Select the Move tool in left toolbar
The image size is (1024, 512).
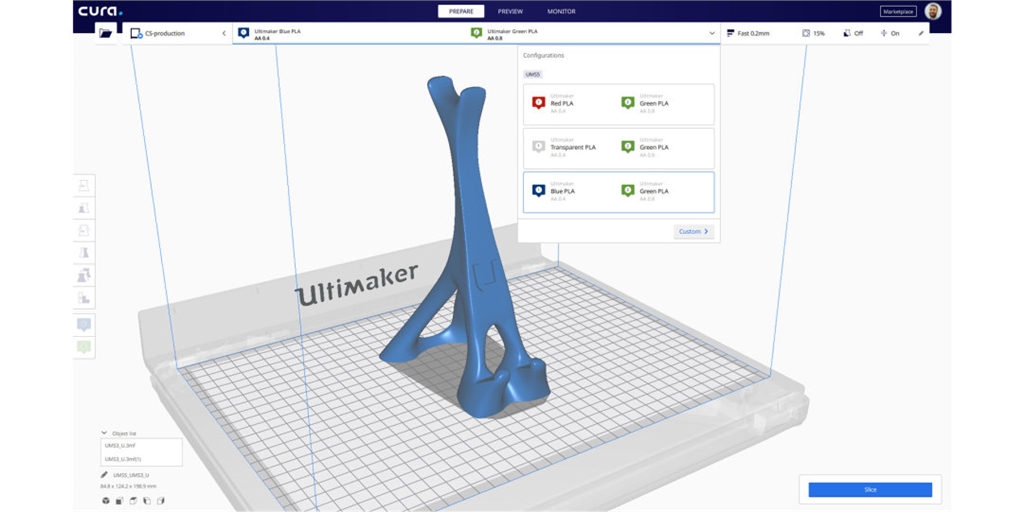click(x=84, y=185)
